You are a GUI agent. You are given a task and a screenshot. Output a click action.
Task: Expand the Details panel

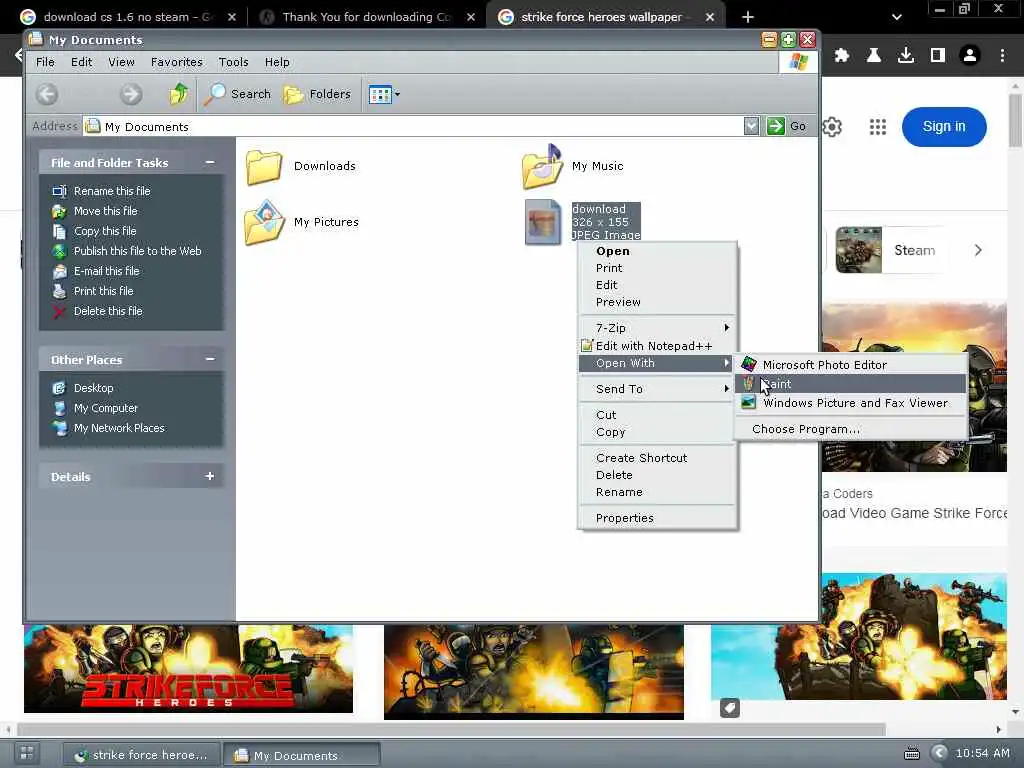(x=210, y=476)
